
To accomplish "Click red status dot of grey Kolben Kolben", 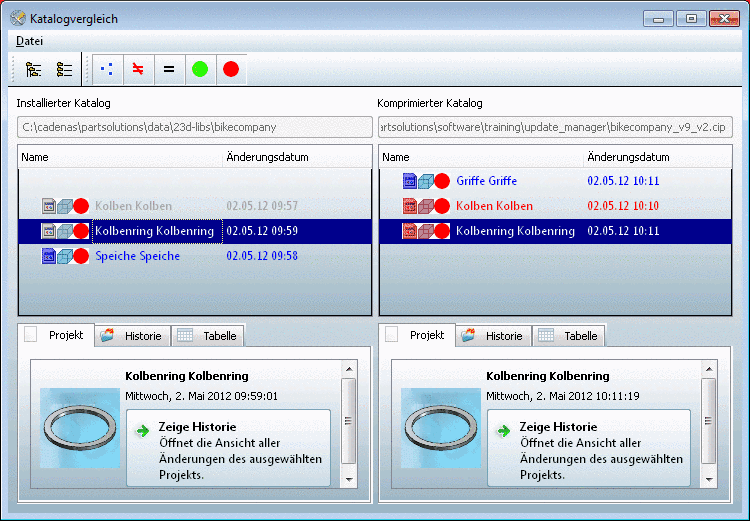I will (81, 206).
